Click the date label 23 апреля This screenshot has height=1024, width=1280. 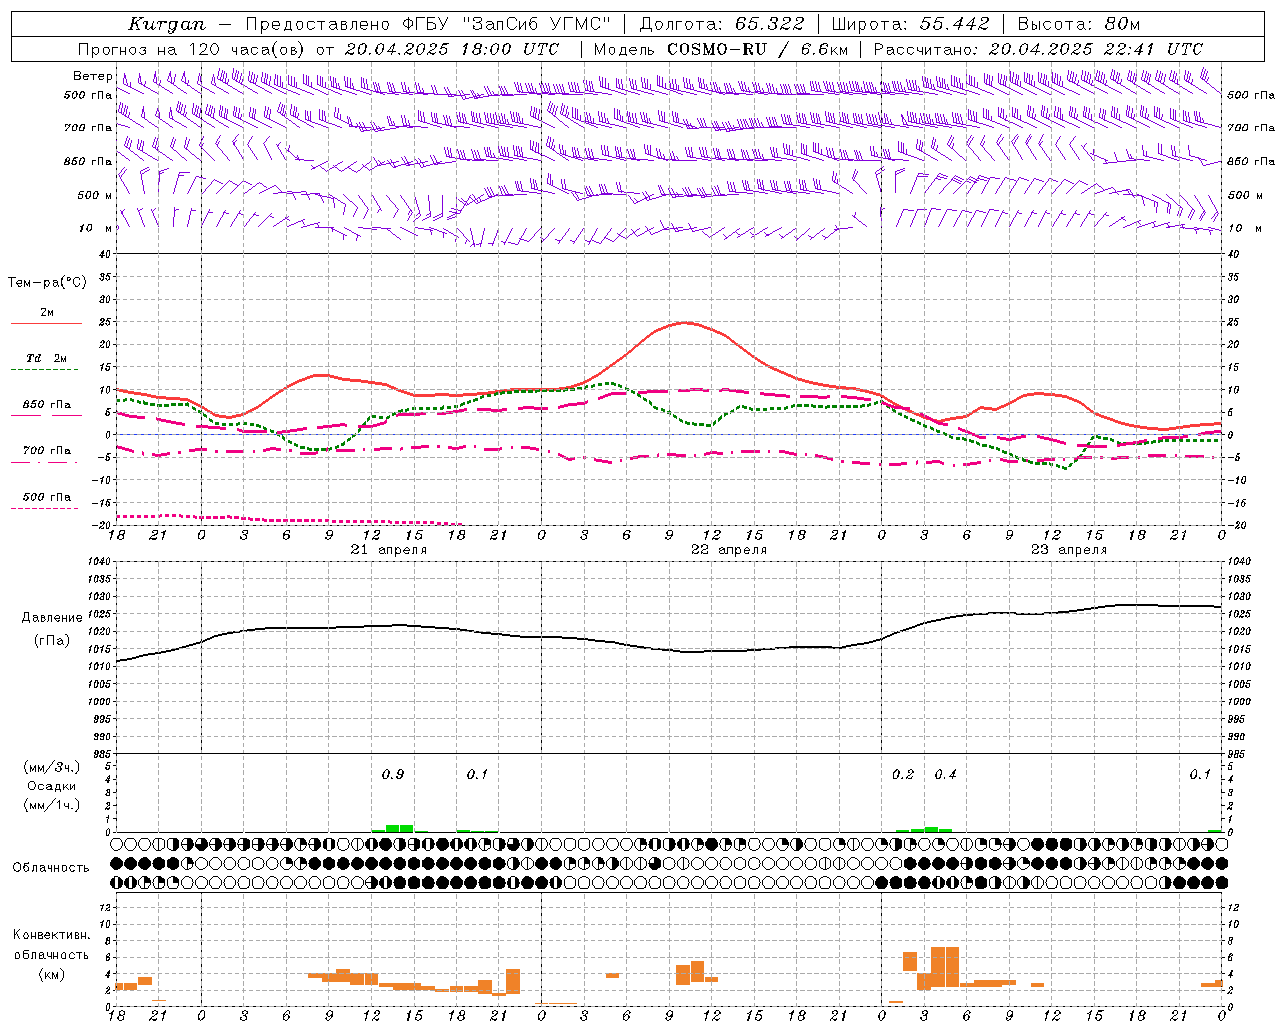click(x=1069, y=550)
